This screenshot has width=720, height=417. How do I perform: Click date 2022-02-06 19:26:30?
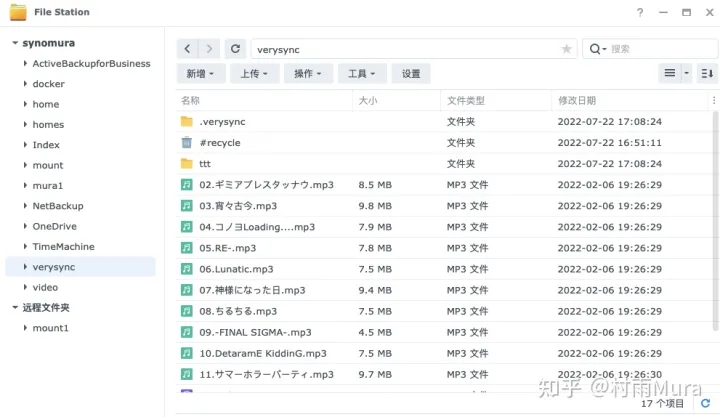click(x=609, y=374)
